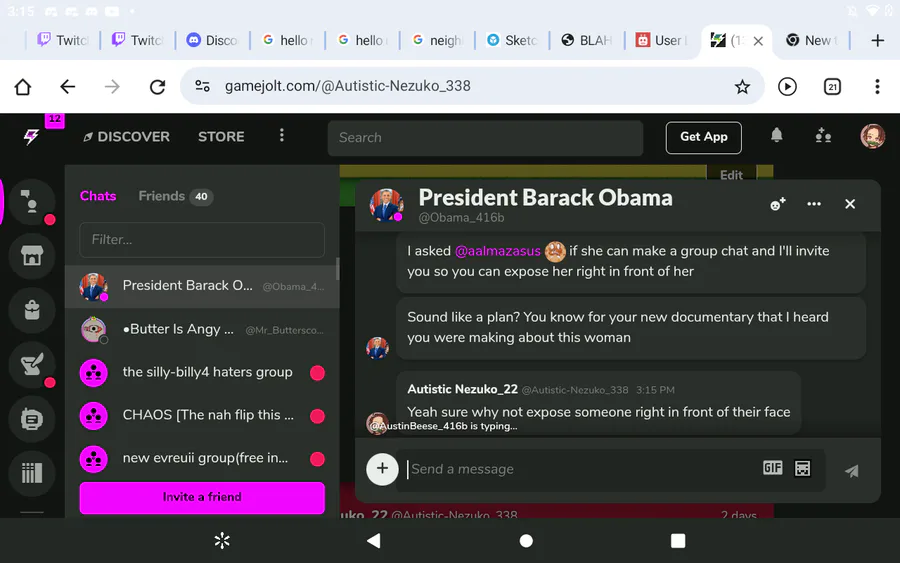Go back in the browser
The width and height of the screenshot is (900, 563).
[68, 87]
